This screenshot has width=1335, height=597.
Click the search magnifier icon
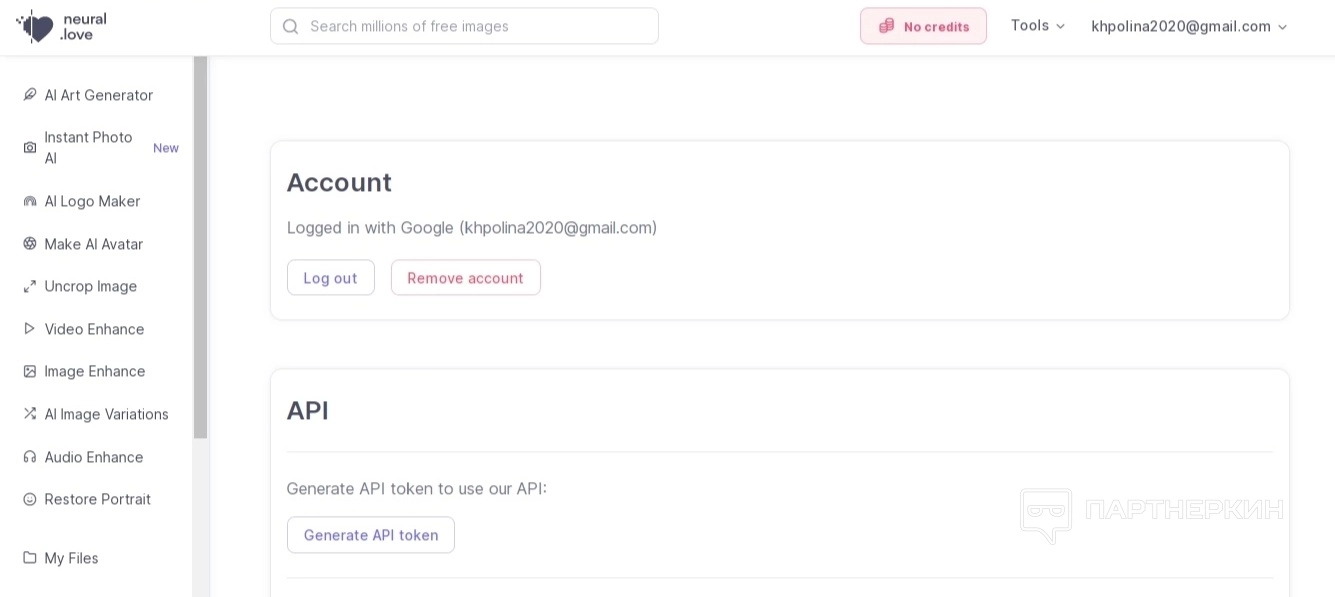coord(290,26)
